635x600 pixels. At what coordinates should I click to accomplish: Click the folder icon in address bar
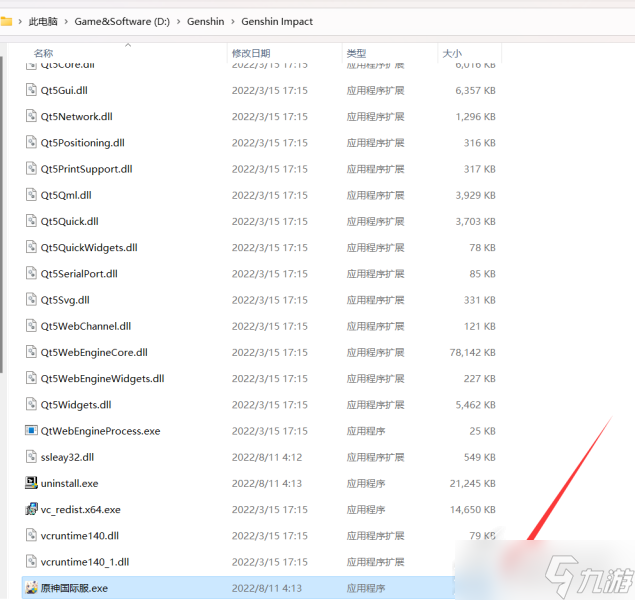tap(6, 21)
